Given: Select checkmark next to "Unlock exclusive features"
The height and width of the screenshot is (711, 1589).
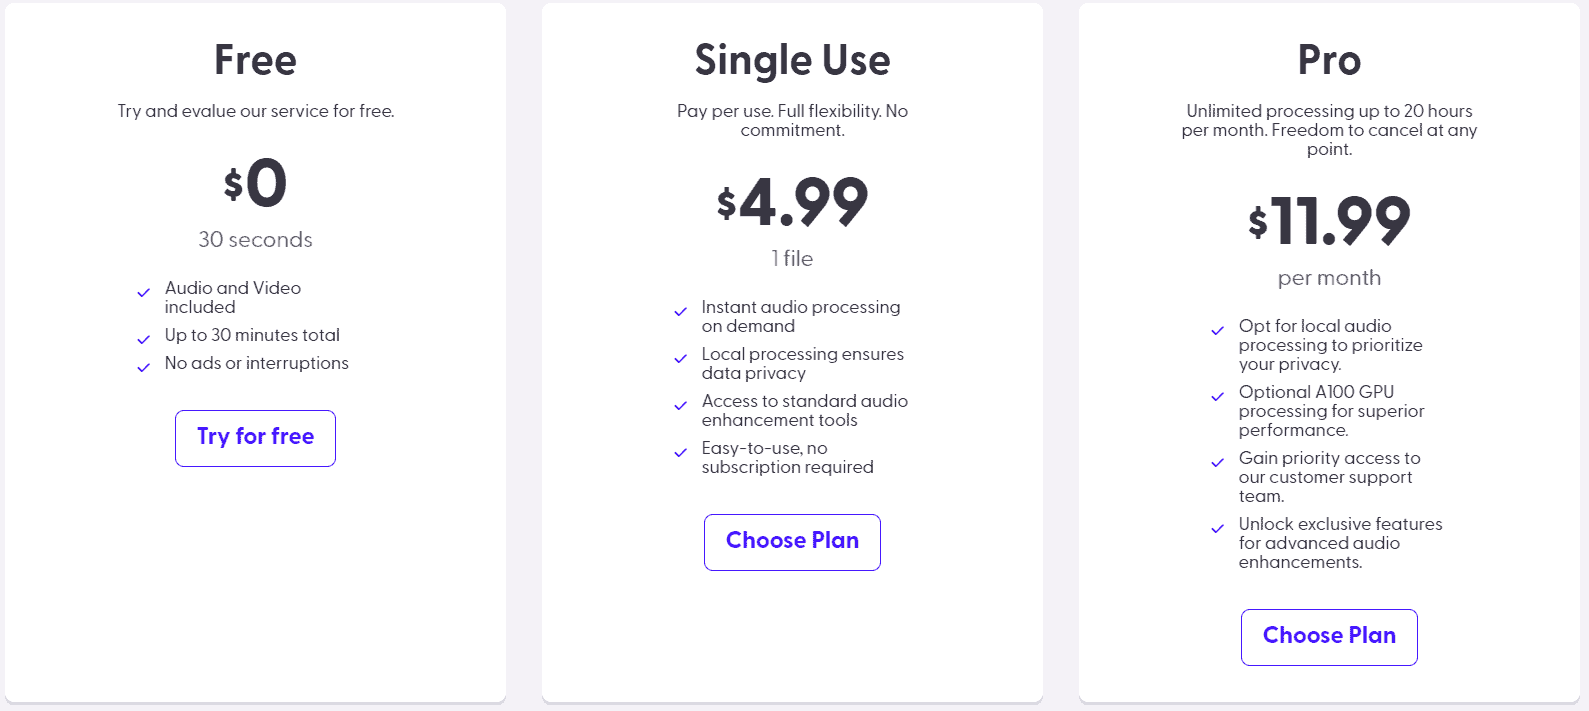Looking at the screenshot, I should 1218,527.
